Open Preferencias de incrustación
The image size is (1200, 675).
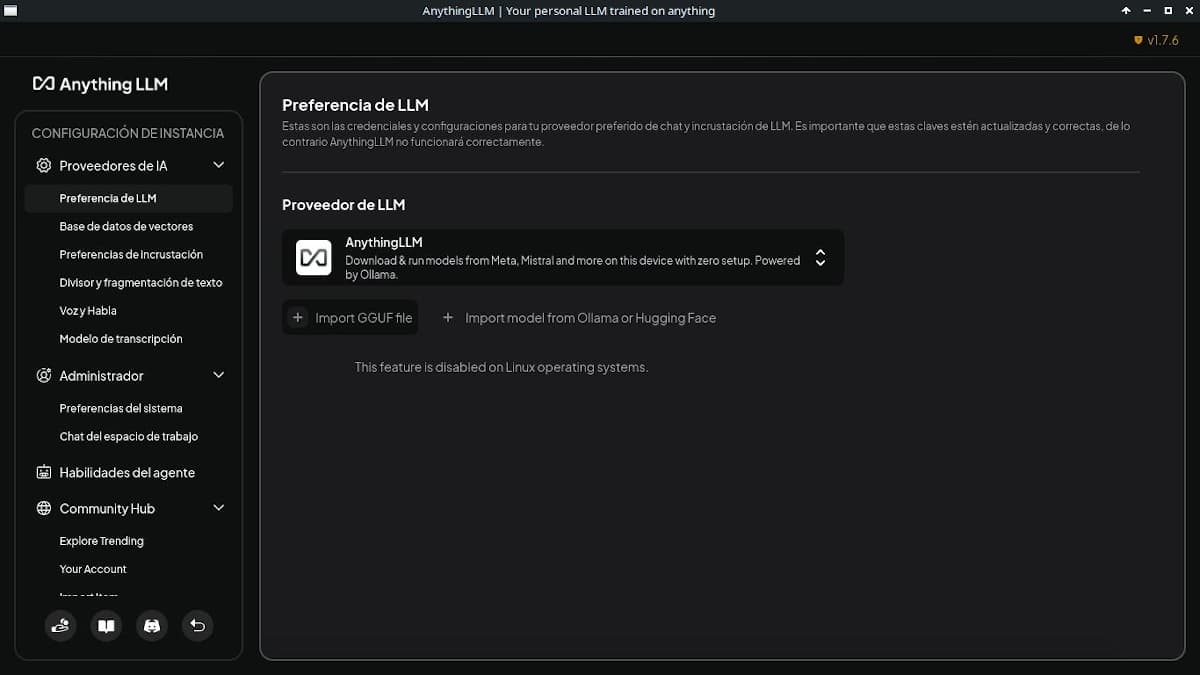131,254
